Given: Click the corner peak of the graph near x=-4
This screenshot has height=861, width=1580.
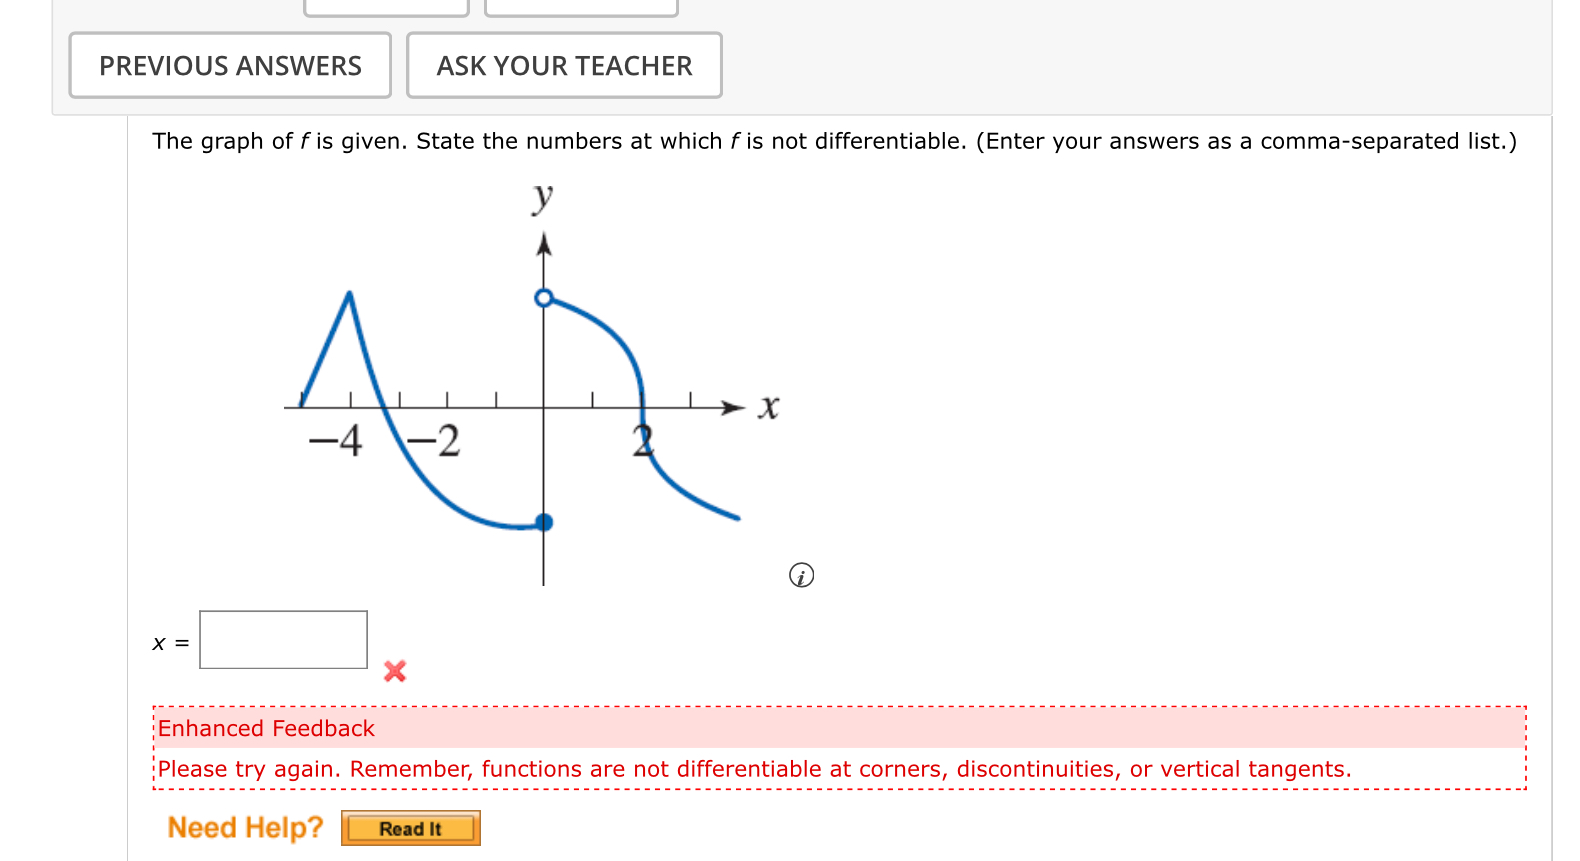Looking at the screenshot, I should 348,292.
